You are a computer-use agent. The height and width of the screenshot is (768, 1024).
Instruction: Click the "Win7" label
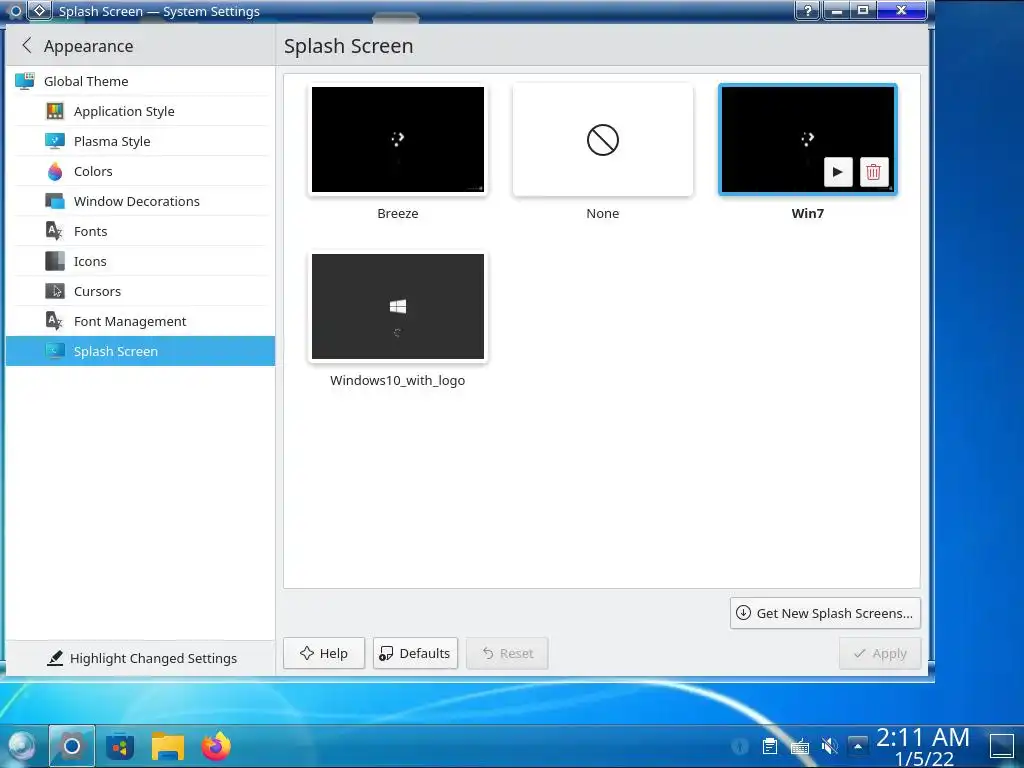click(808, 214)
